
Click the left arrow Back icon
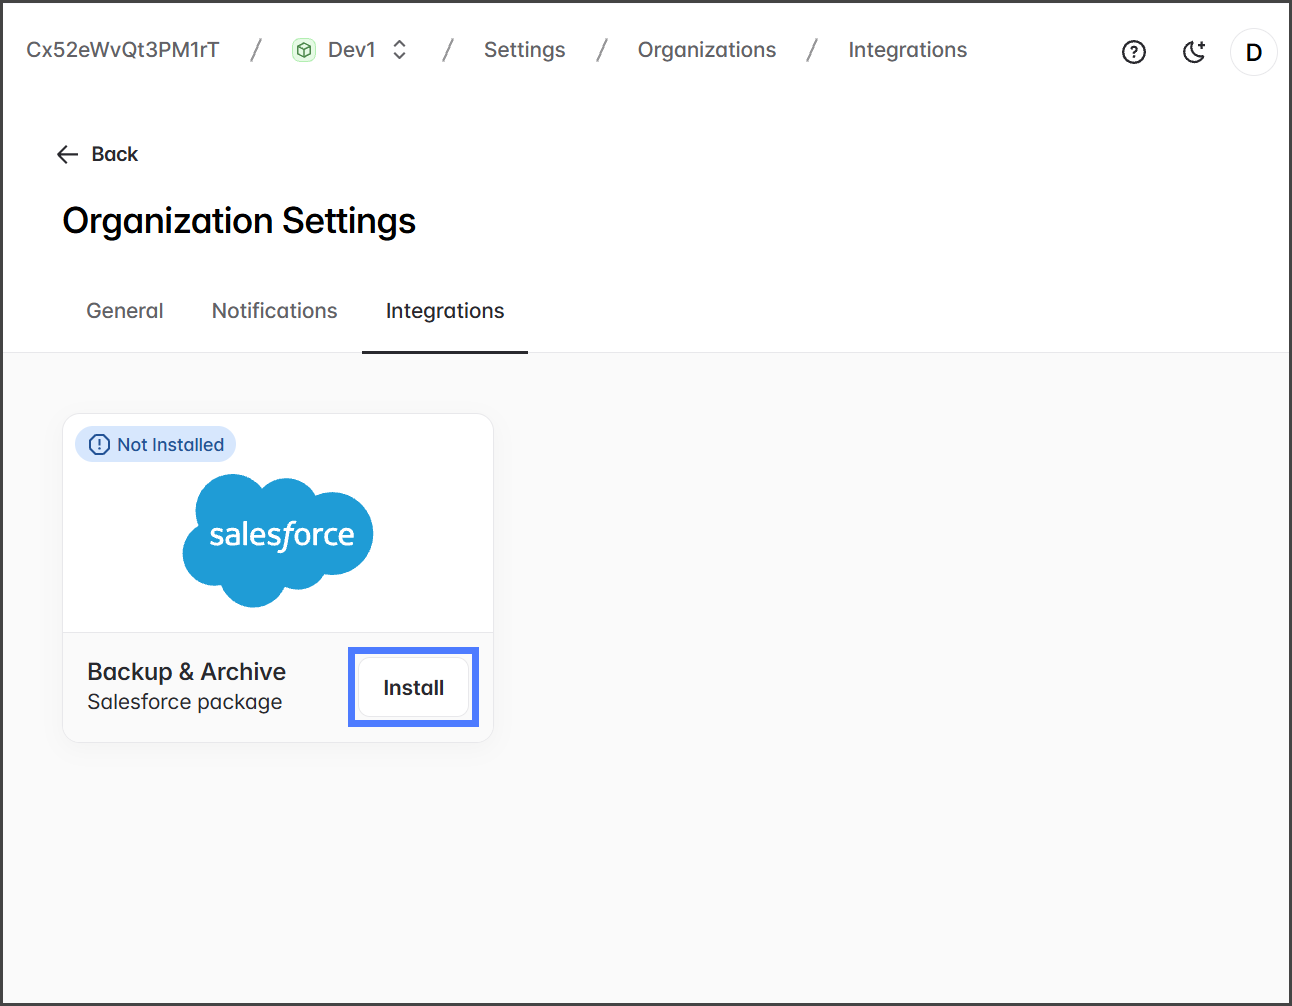coord(67,154)
